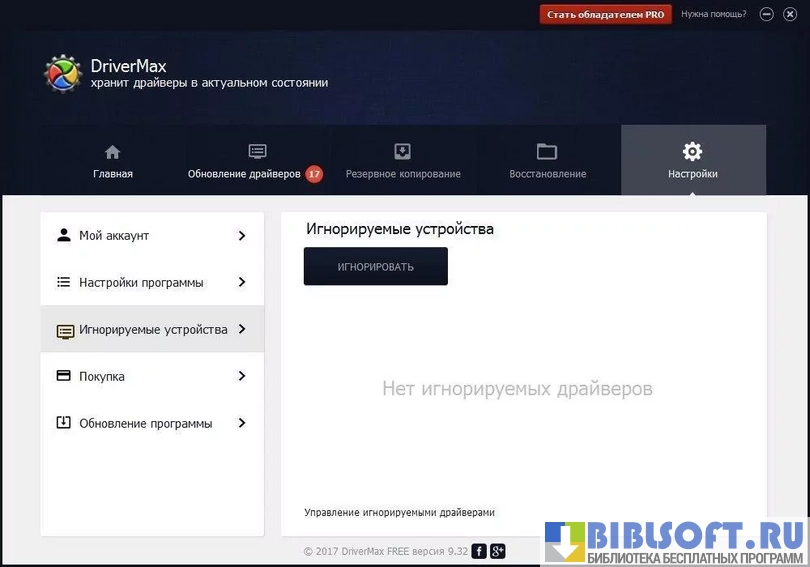The width and height of the screenshot is (810, 567).
Task: Expand the Мой аккаунт chevron arrow
Action: pyautogui.click(x=242, y=236)
